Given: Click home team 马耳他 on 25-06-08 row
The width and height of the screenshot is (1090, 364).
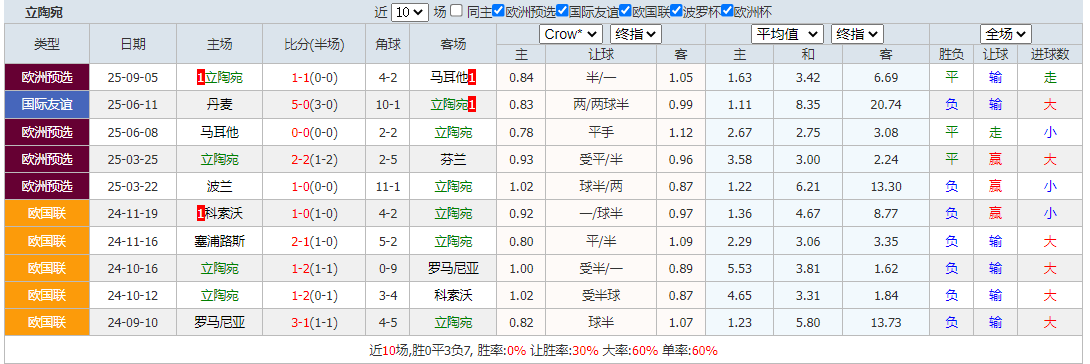Looking at the screenshot, I should (x=220, y=132).
